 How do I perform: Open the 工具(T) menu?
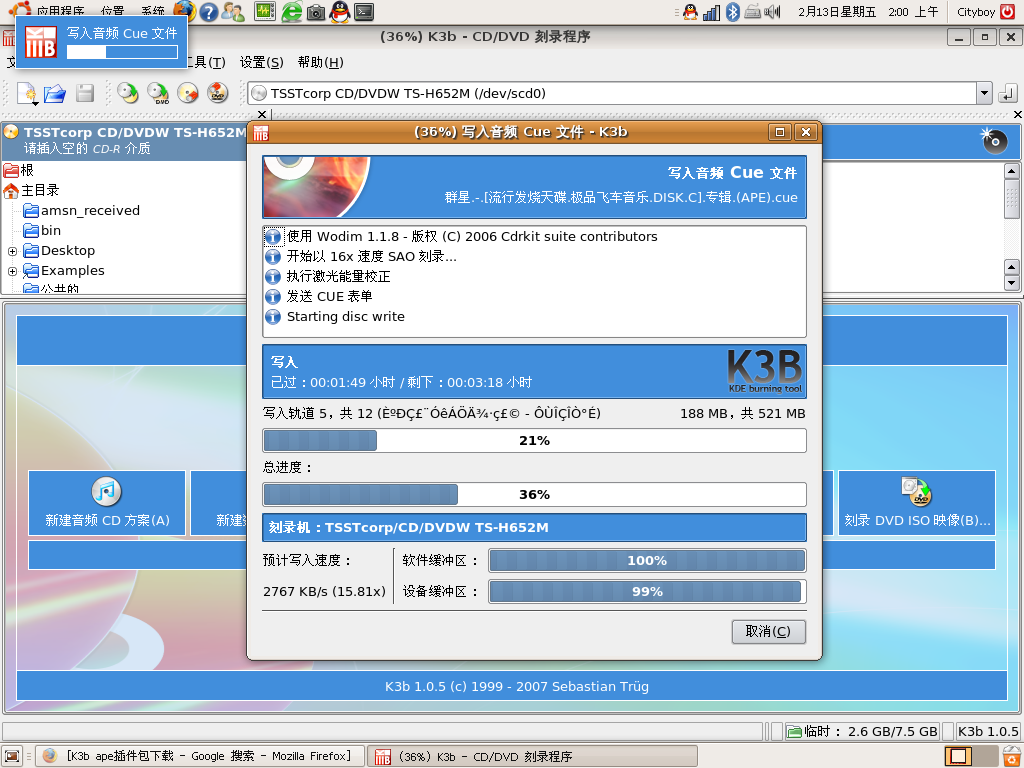click(206, 62)
